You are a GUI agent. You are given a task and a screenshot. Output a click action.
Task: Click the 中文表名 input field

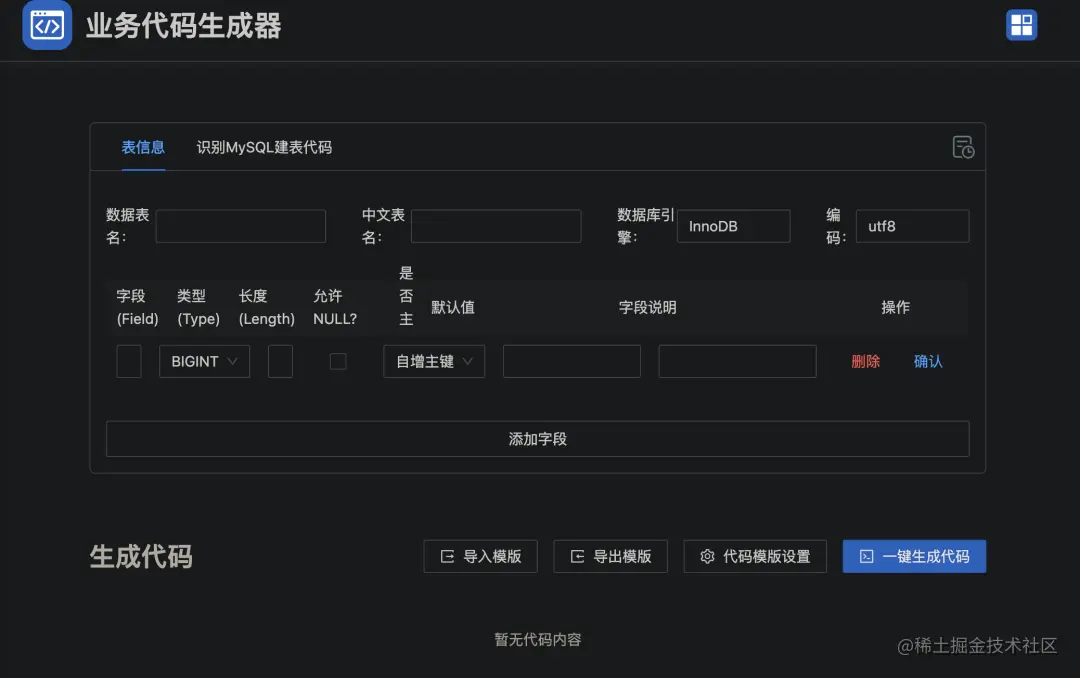(496, 226)
